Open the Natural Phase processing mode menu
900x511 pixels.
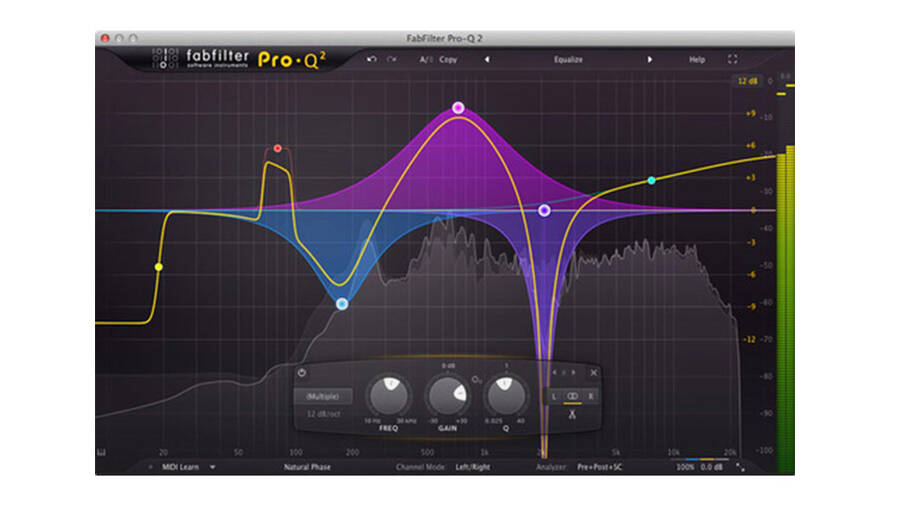pyautogui.click(x=307, y=467)
